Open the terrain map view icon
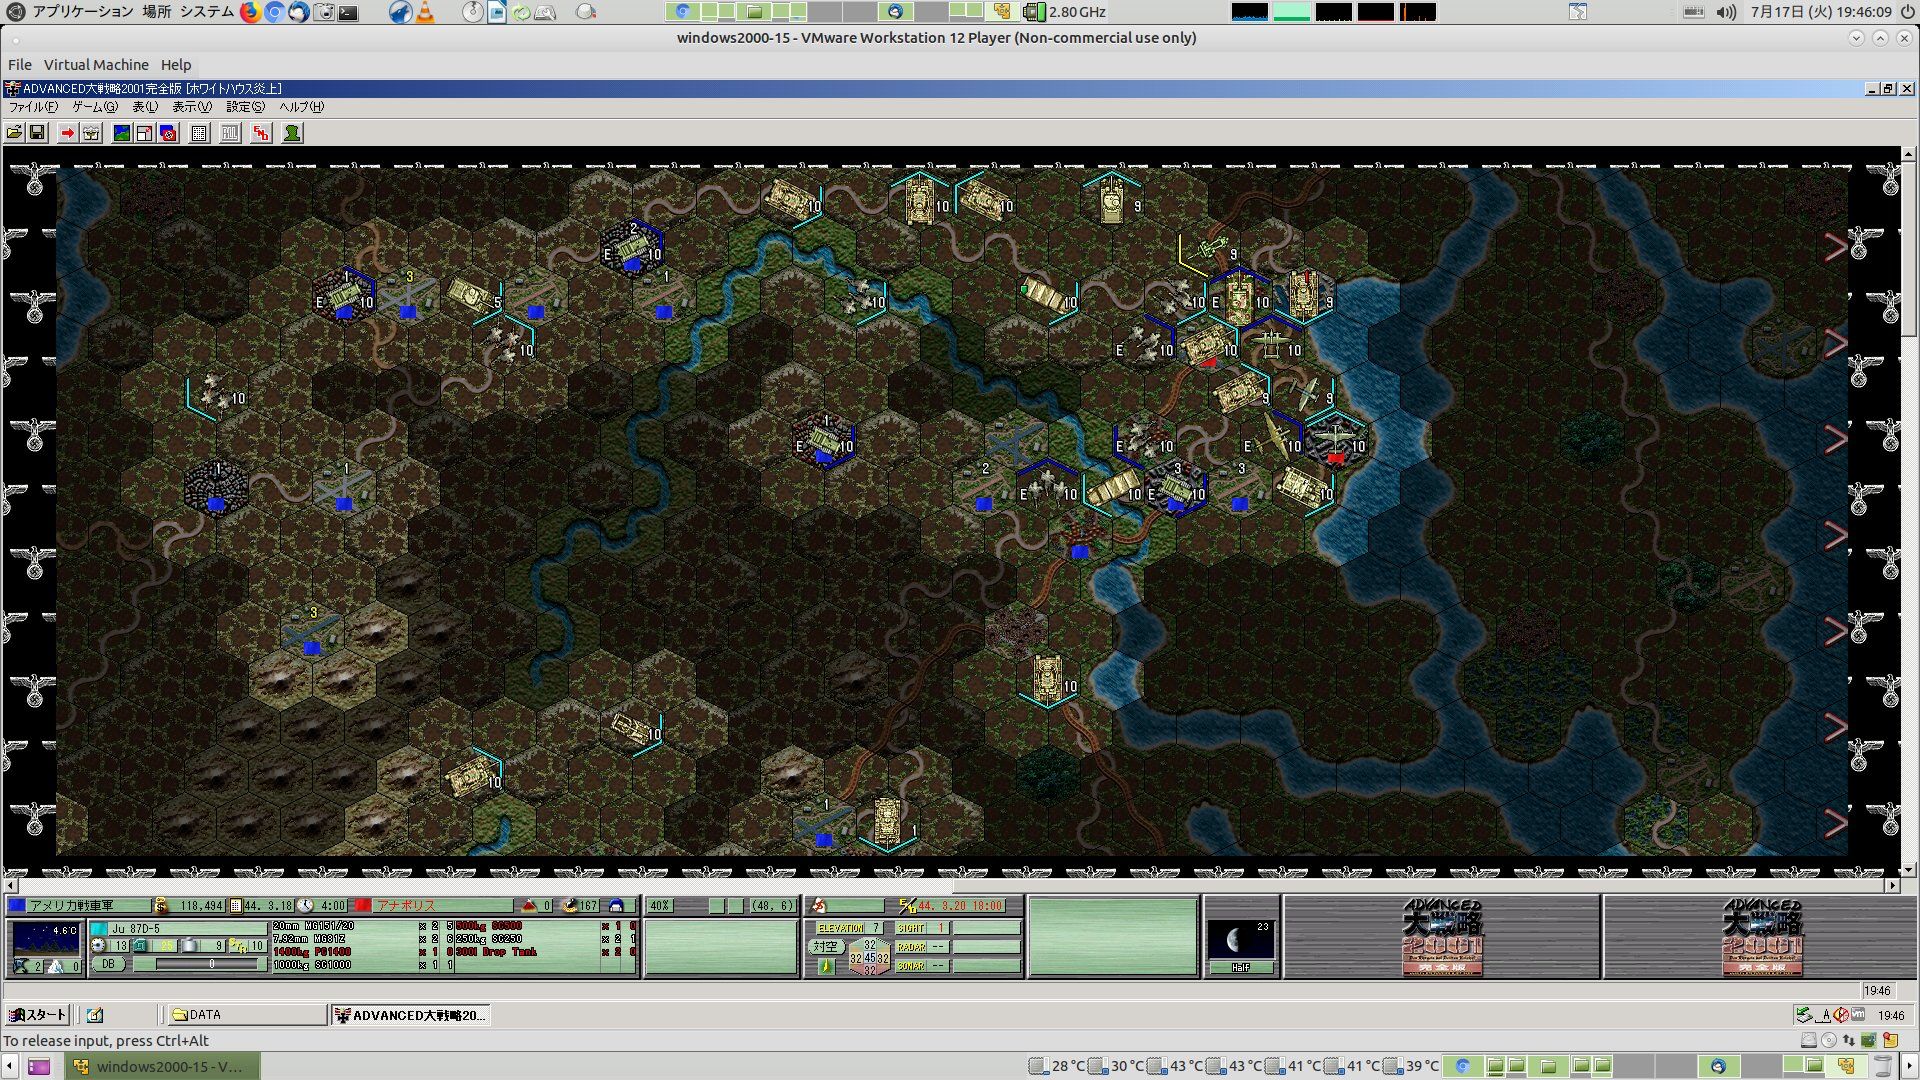This screenshot has width=1920, height=1080. 121,133
